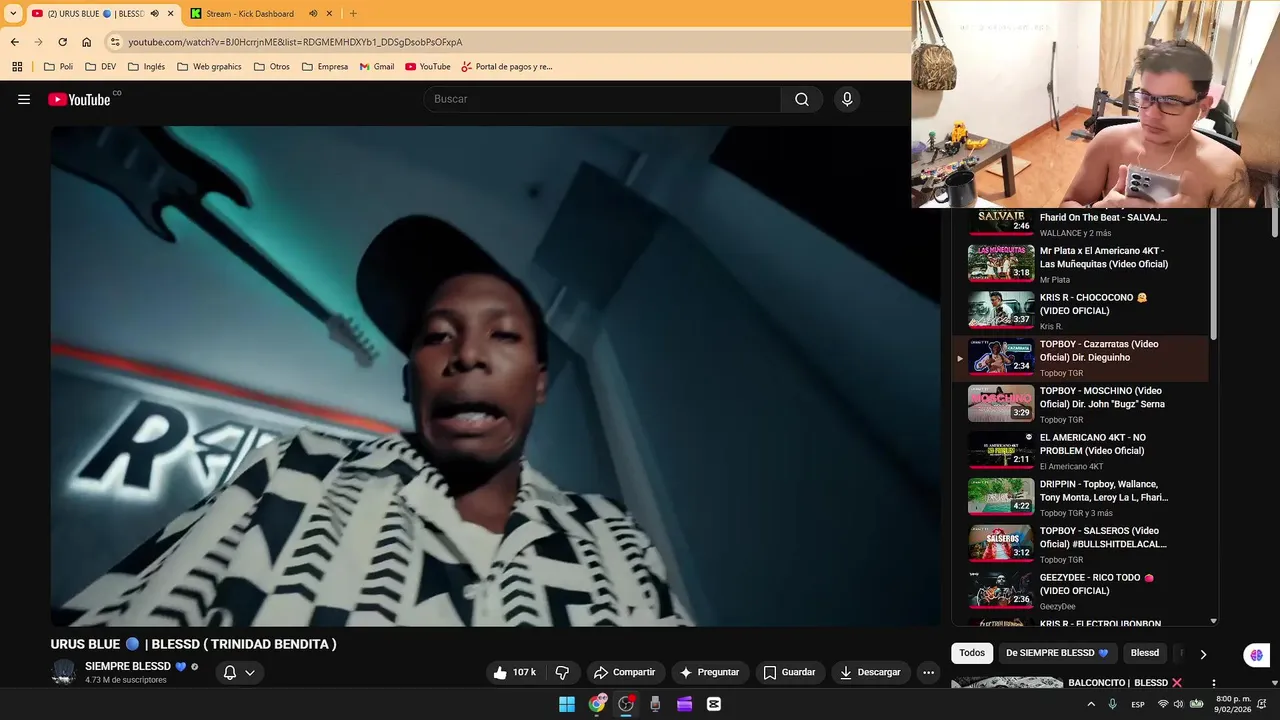Save video with the Guardar button

pos(789,672)
